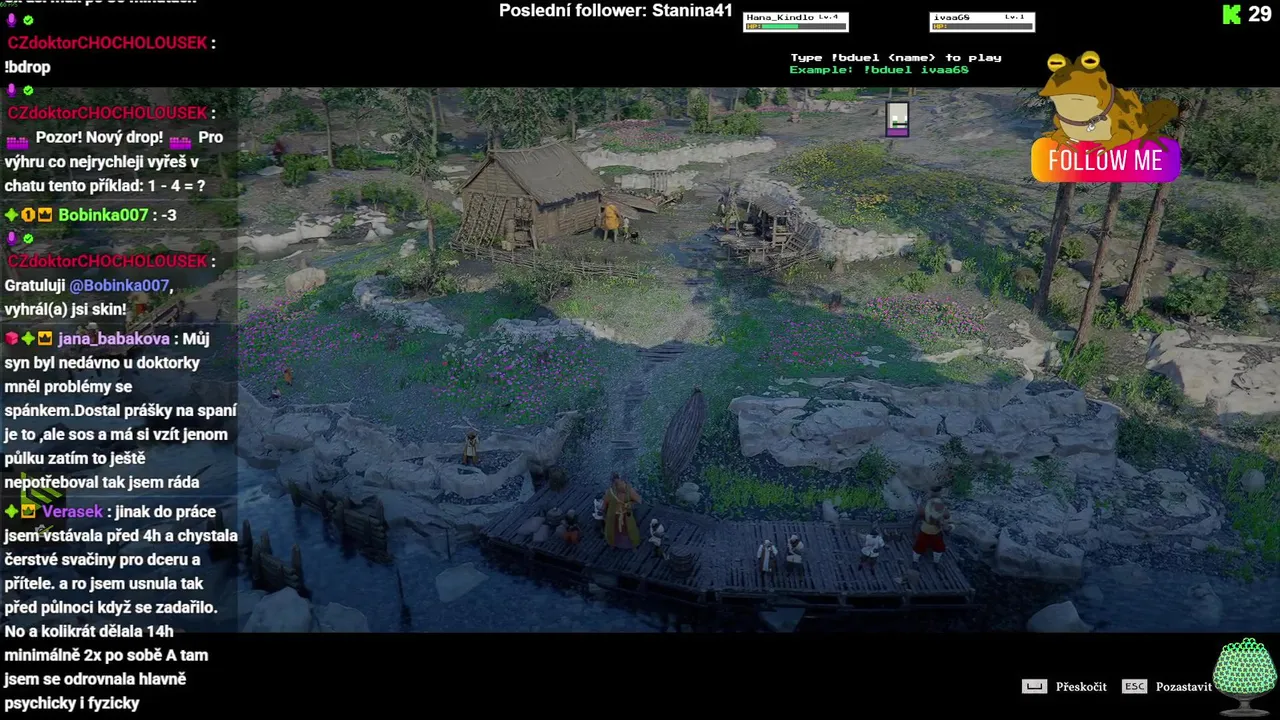The image size is (1280, 720).
Task: Click the pixel duel character sprite
Action: point(897,119)
